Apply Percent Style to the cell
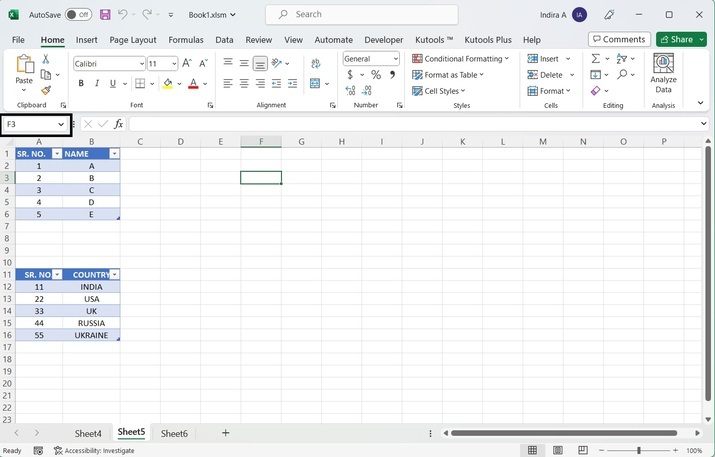 click(376, 75)
